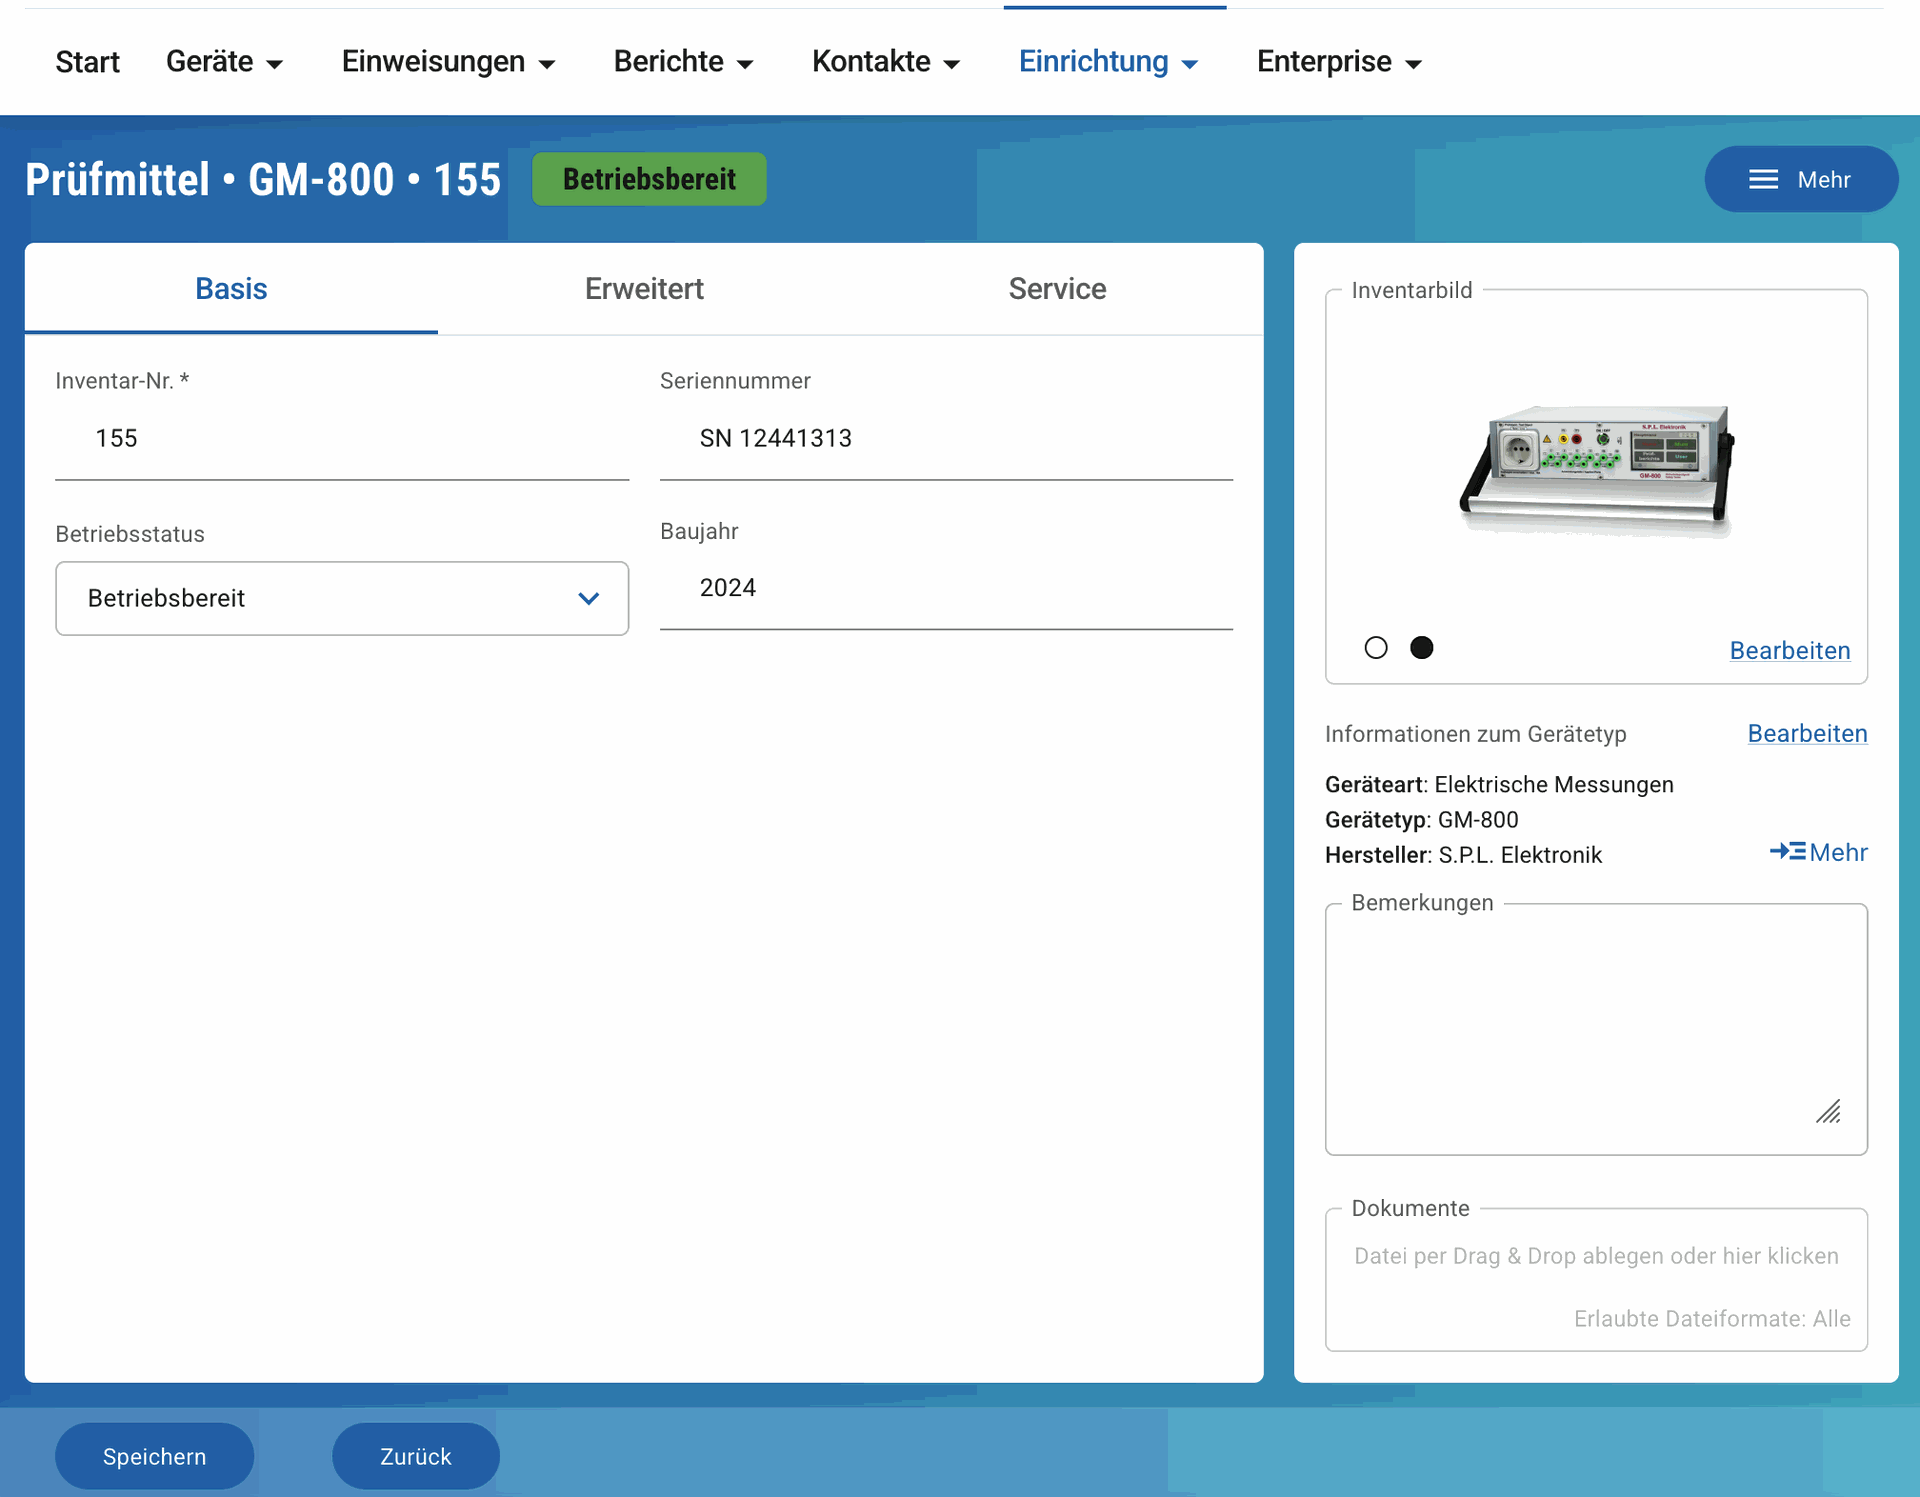
Task: Expand the Geräte menu
Action: tap(224, 62)
